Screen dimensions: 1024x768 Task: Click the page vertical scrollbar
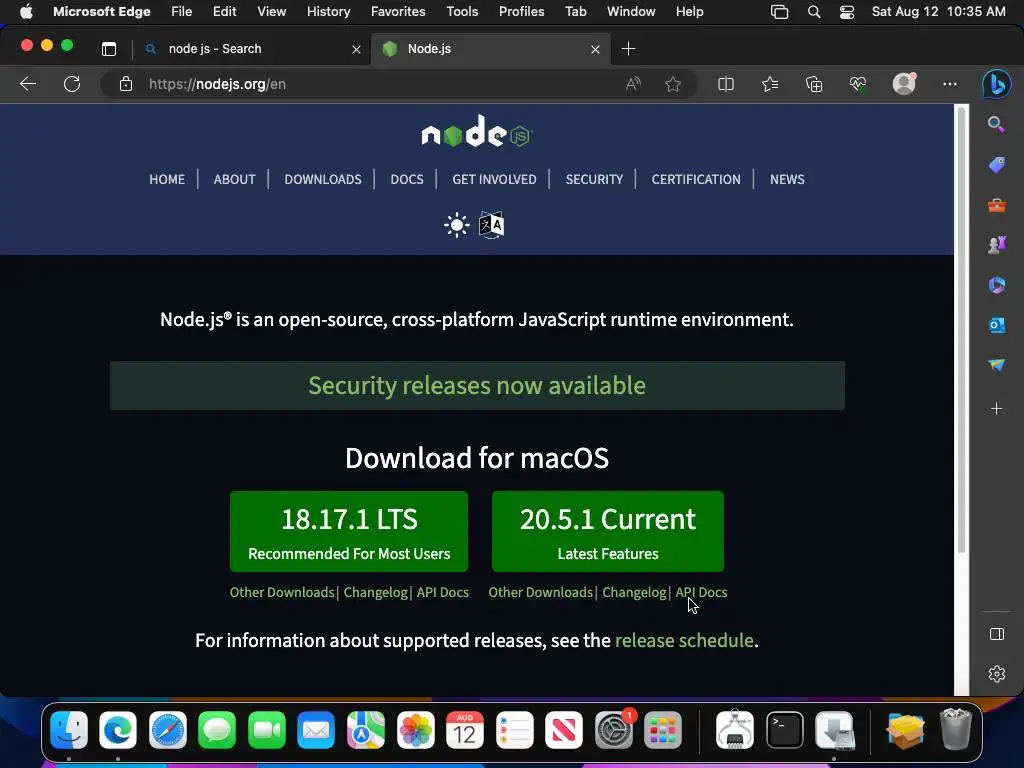pos(961,330)
